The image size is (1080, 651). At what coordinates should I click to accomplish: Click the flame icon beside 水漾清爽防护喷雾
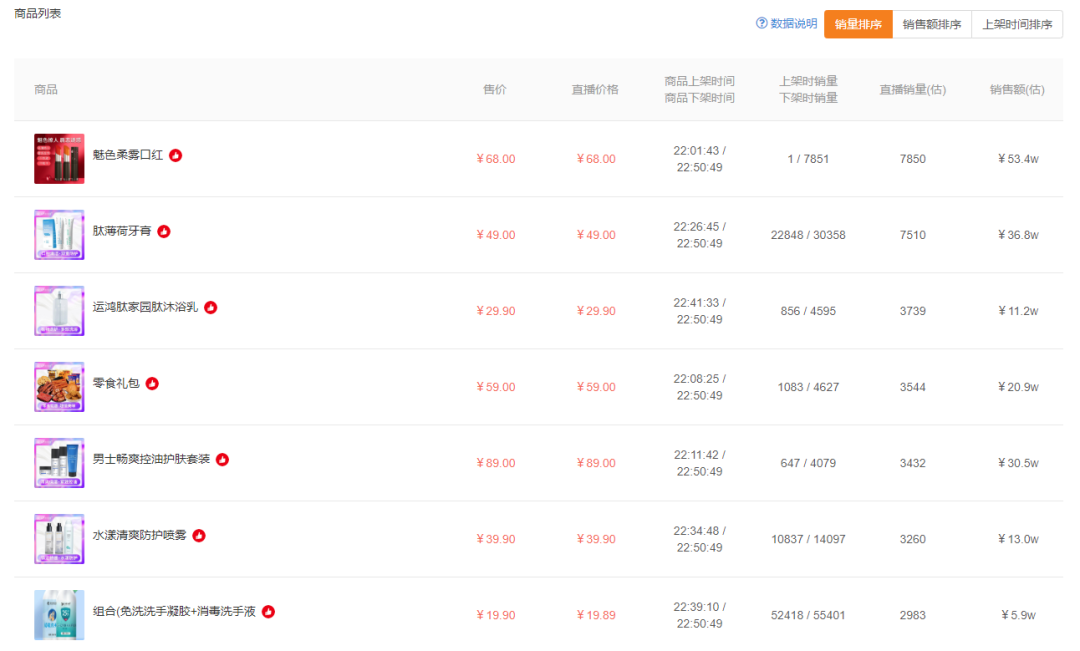click(x=199, y=536)
